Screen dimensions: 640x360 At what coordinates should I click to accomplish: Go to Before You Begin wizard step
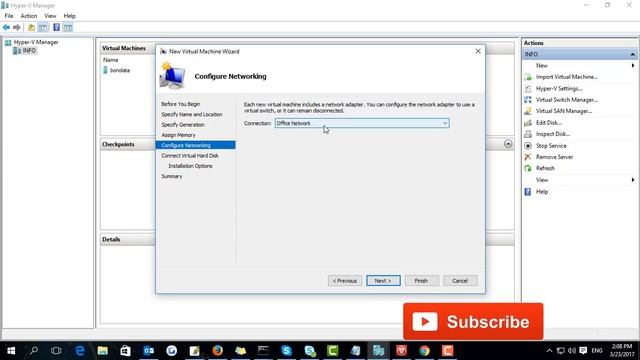point(180,104)
